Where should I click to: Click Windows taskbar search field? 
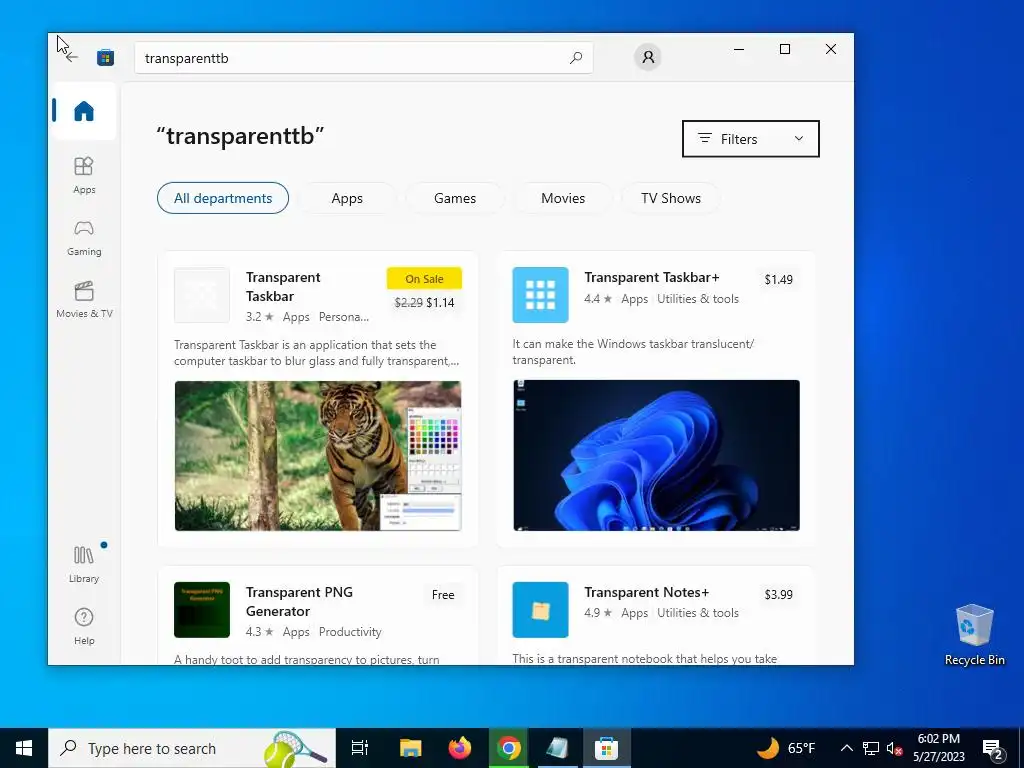pyautogui.click(x=192, y=748)
